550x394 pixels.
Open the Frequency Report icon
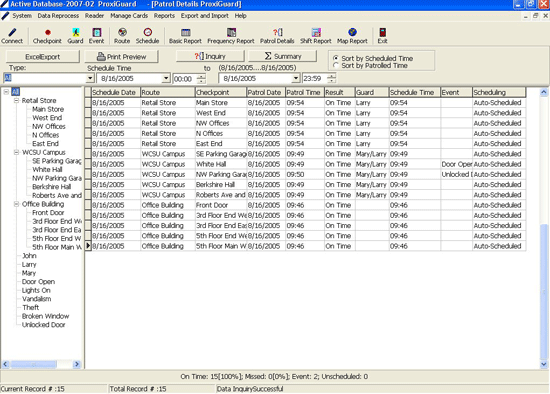(231, 36)
